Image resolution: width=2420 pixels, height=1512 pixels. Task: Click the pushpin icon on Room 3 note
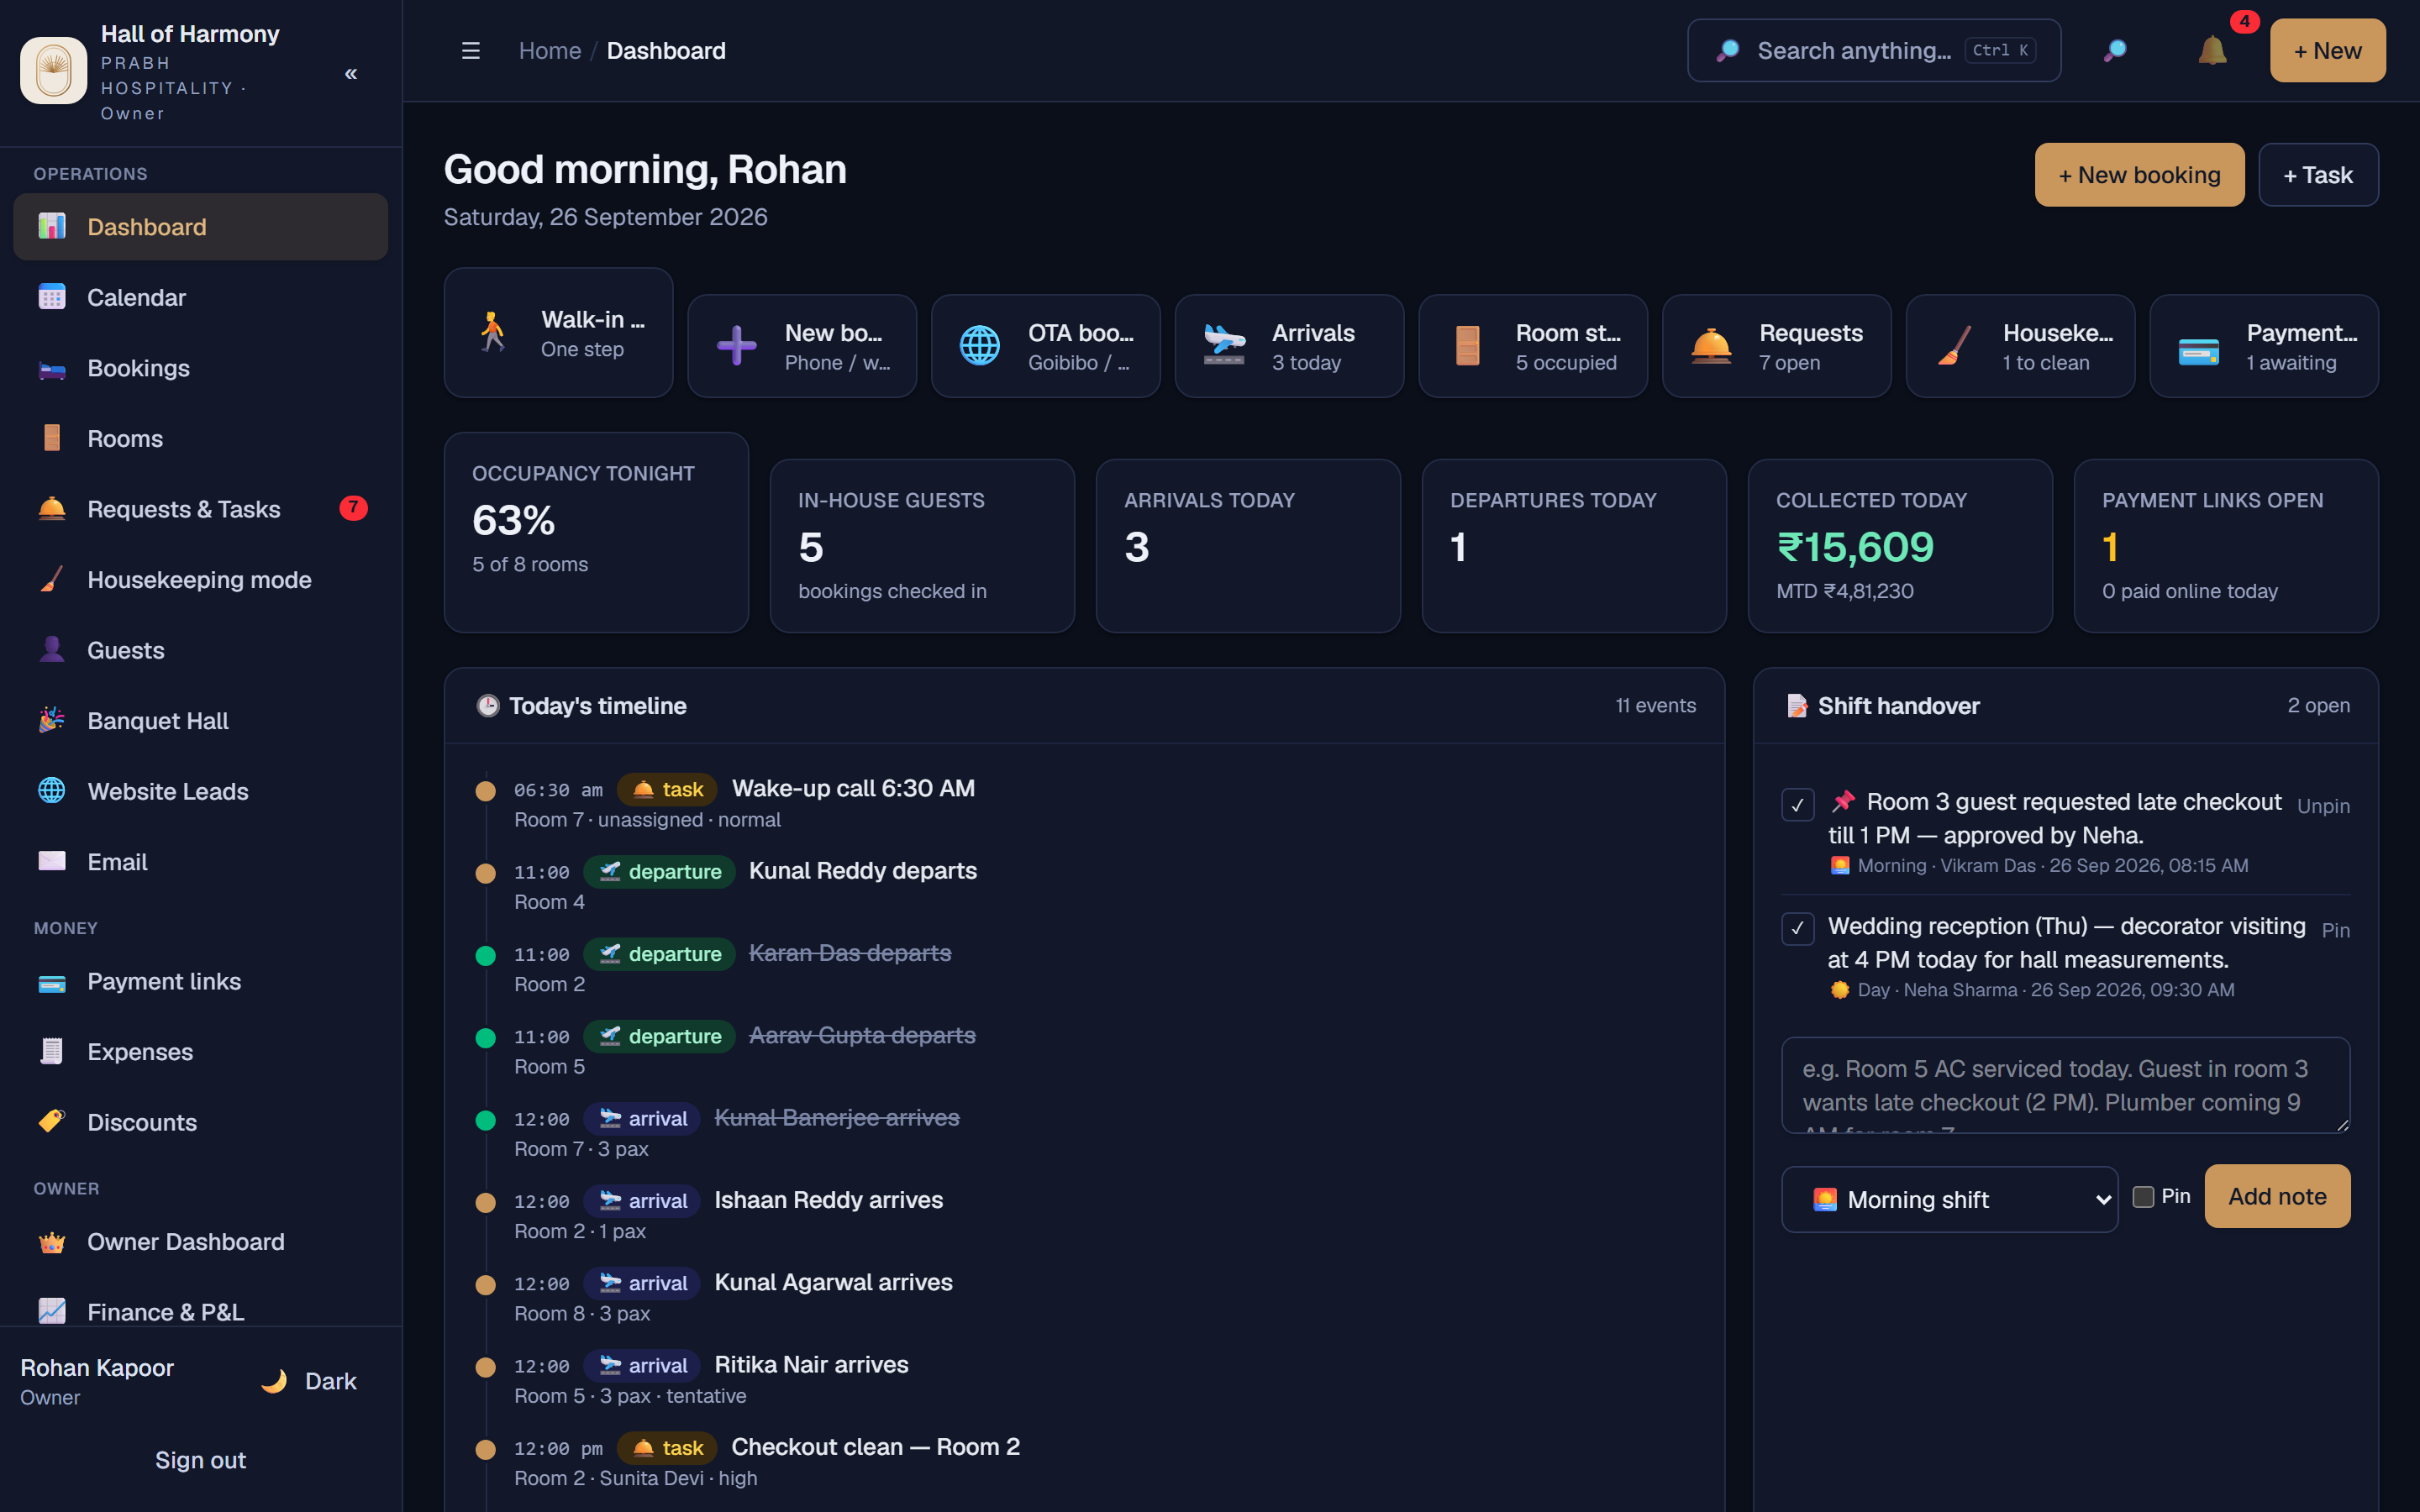click(x=1843, y=802)
